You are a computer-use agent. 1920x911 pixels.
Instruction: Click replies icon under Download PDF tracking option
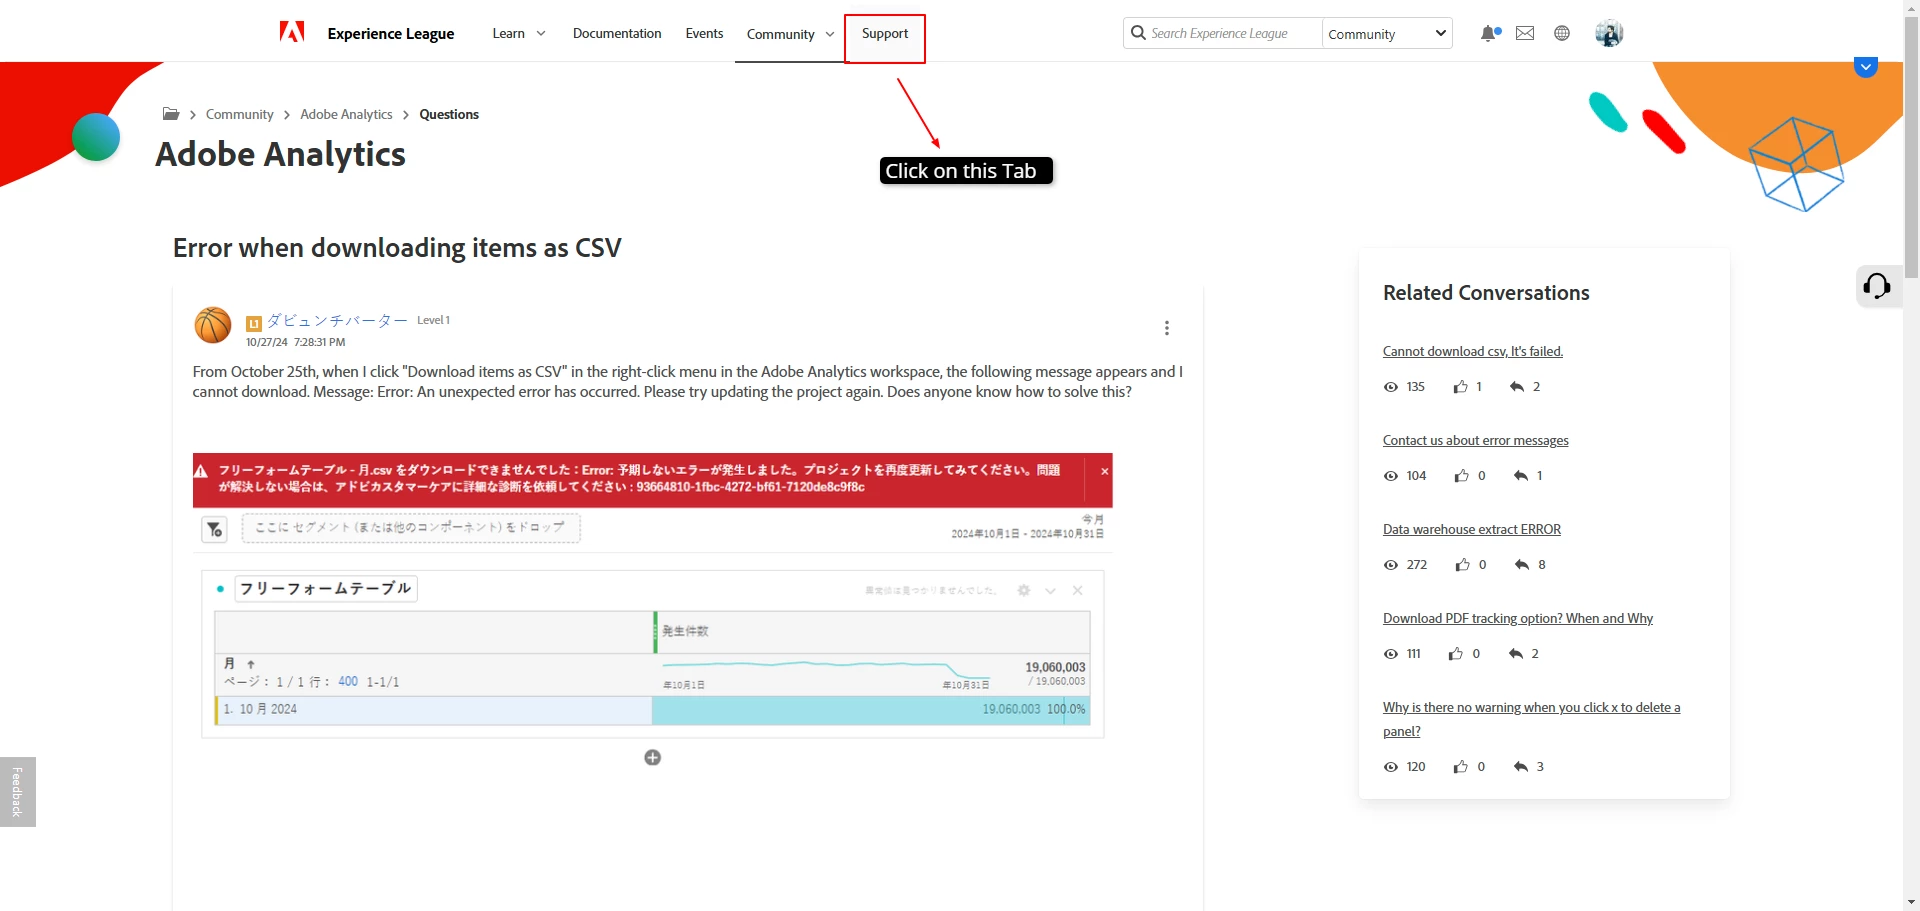click(1516, 654)
